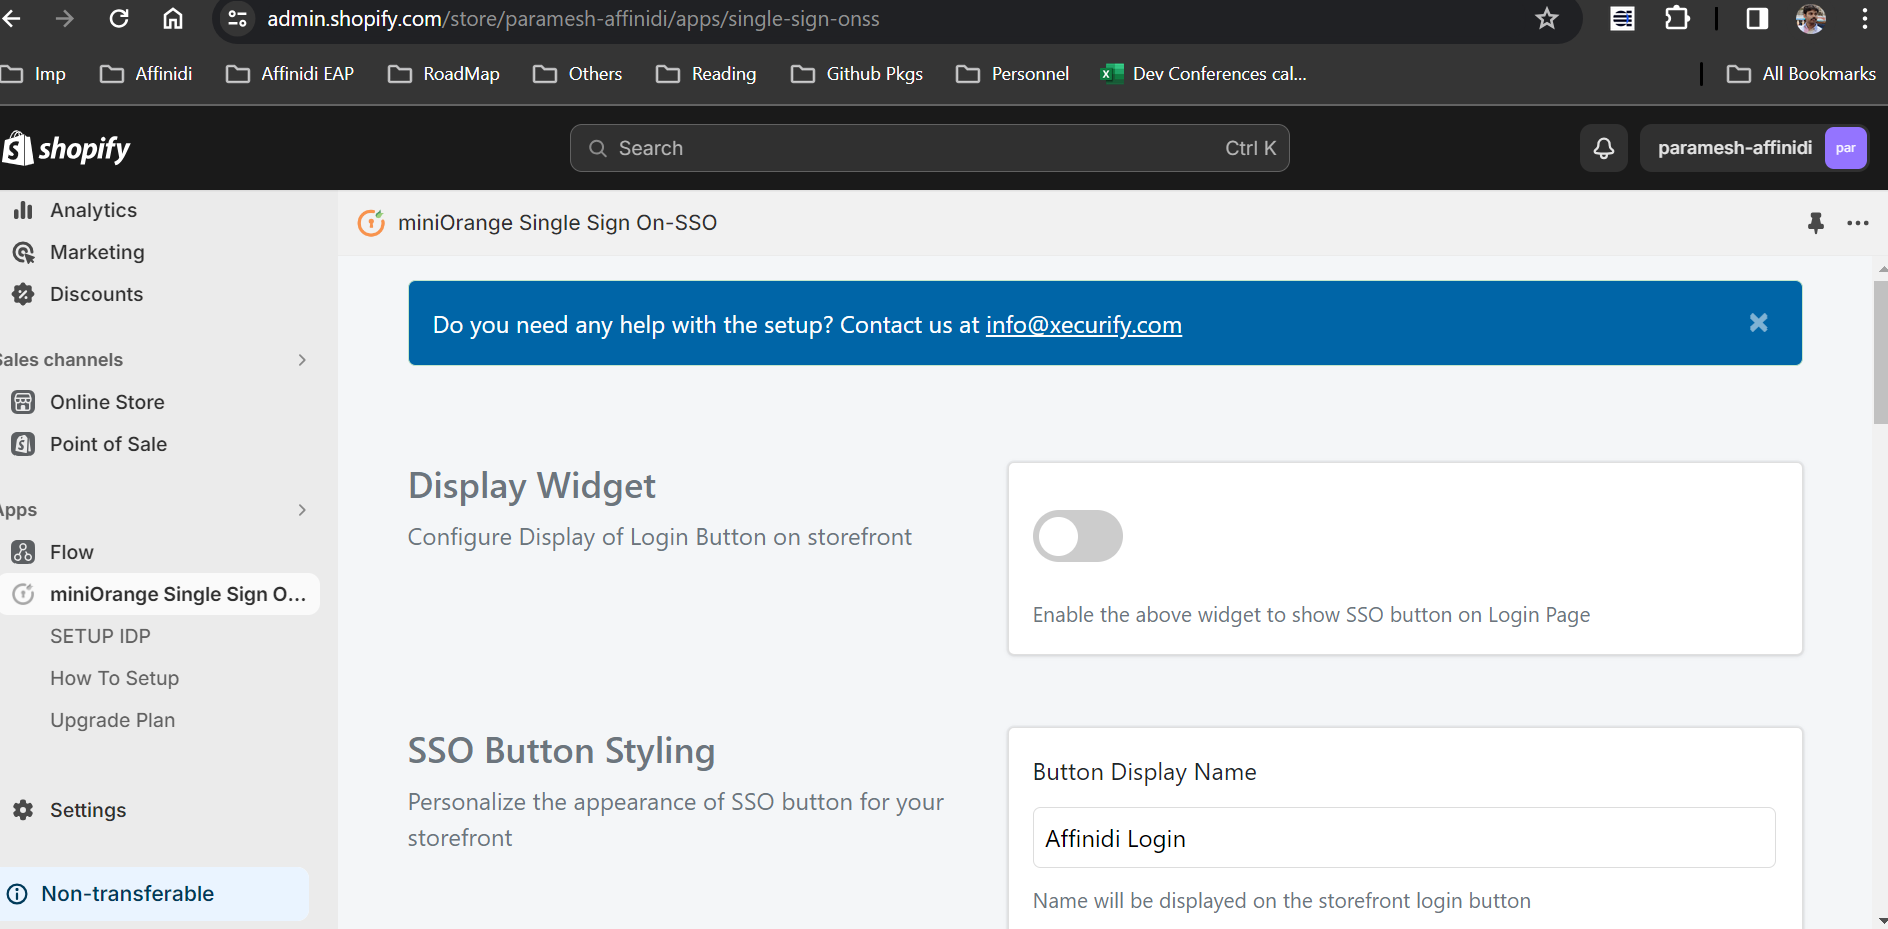This screenshot has width=1888, height=929.
Task: Open the app more-options ellipsis
Action: click(x=1858, y=223)
